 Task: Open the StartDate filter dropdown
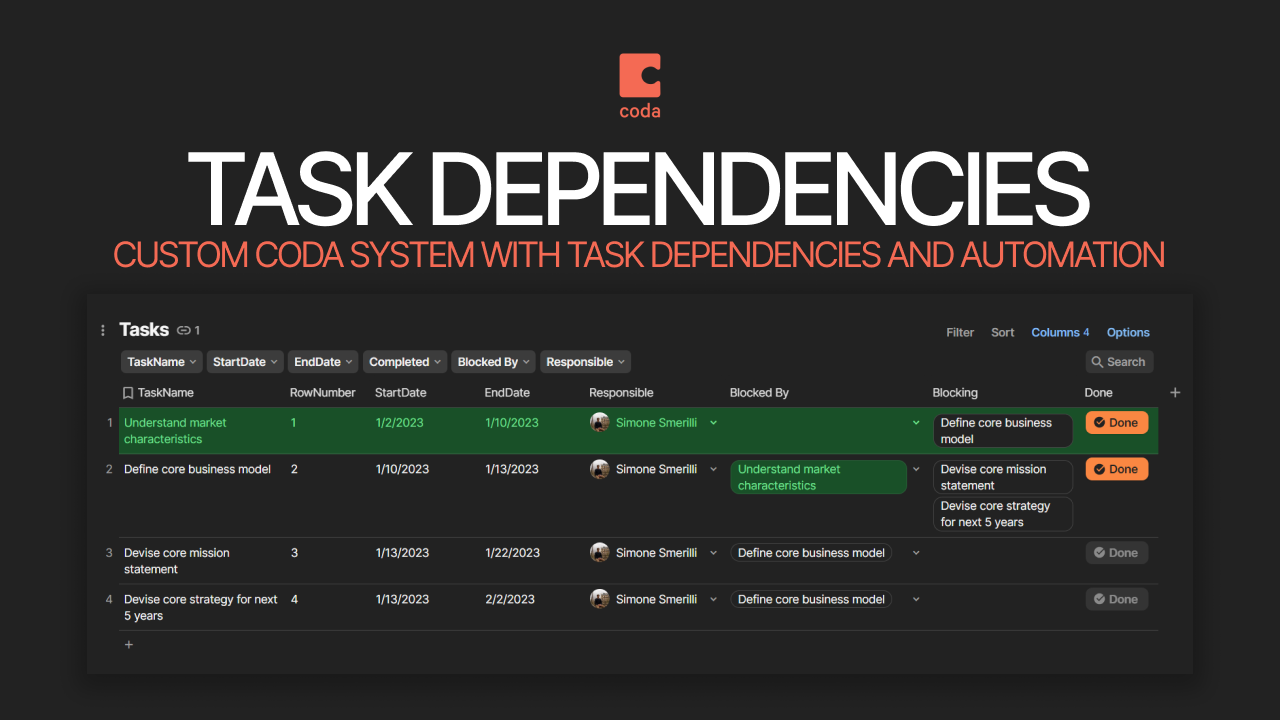point(246,362)
